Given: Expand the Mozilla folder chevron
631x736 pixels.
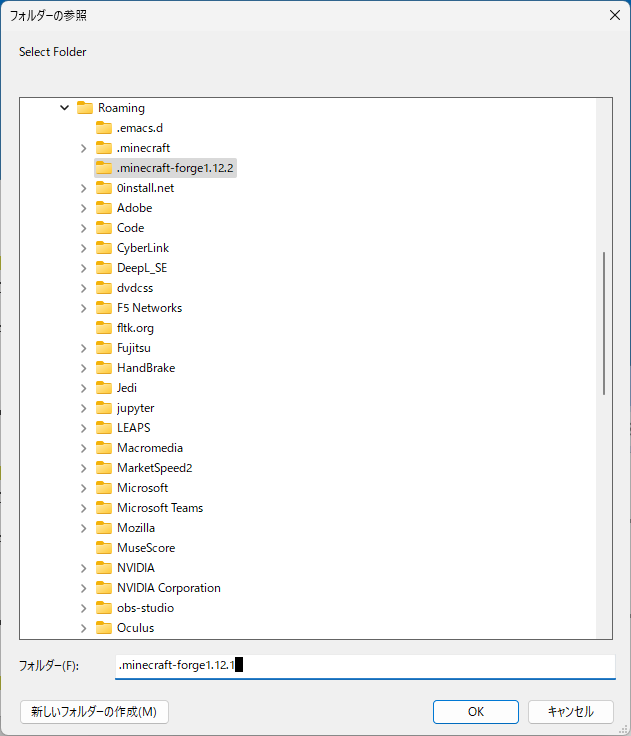Looking at the screenshot, I should (x=84, y=528).
